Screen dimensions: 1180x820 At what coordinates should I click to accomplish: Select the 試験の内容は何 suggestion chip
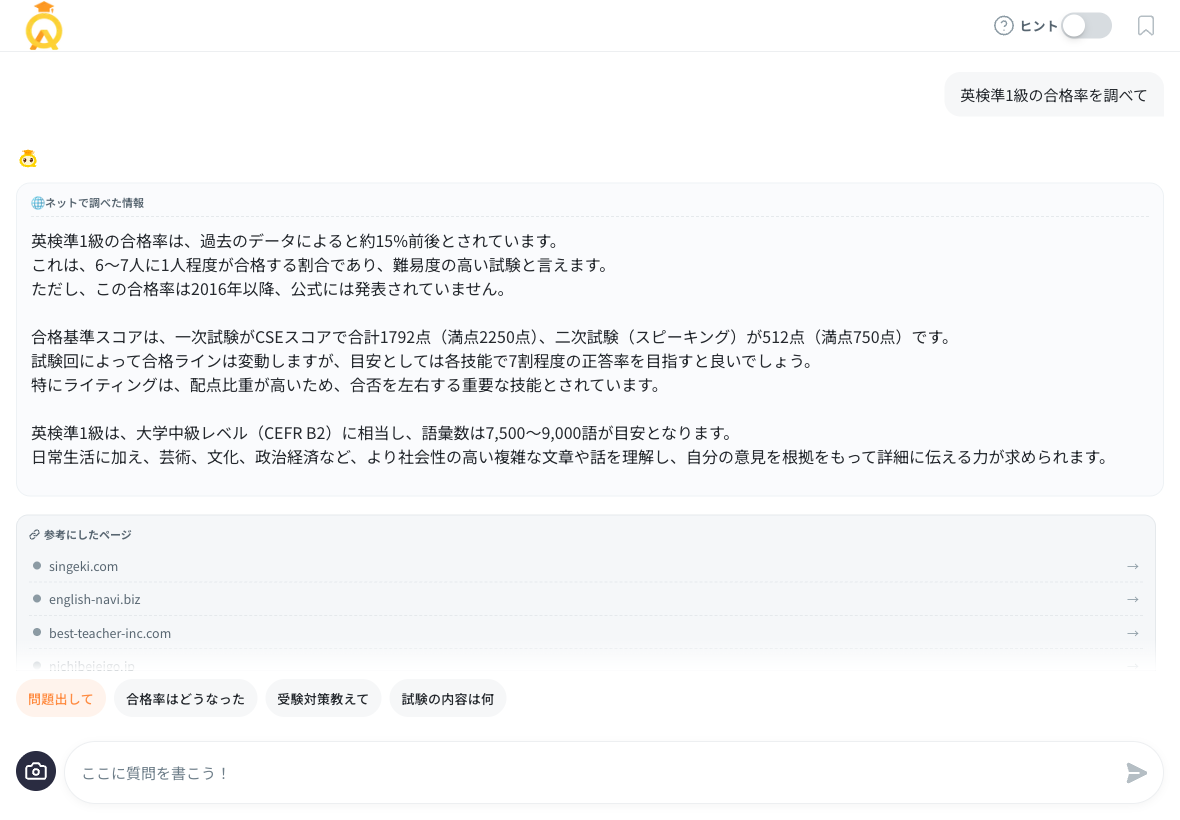point(448,698)
